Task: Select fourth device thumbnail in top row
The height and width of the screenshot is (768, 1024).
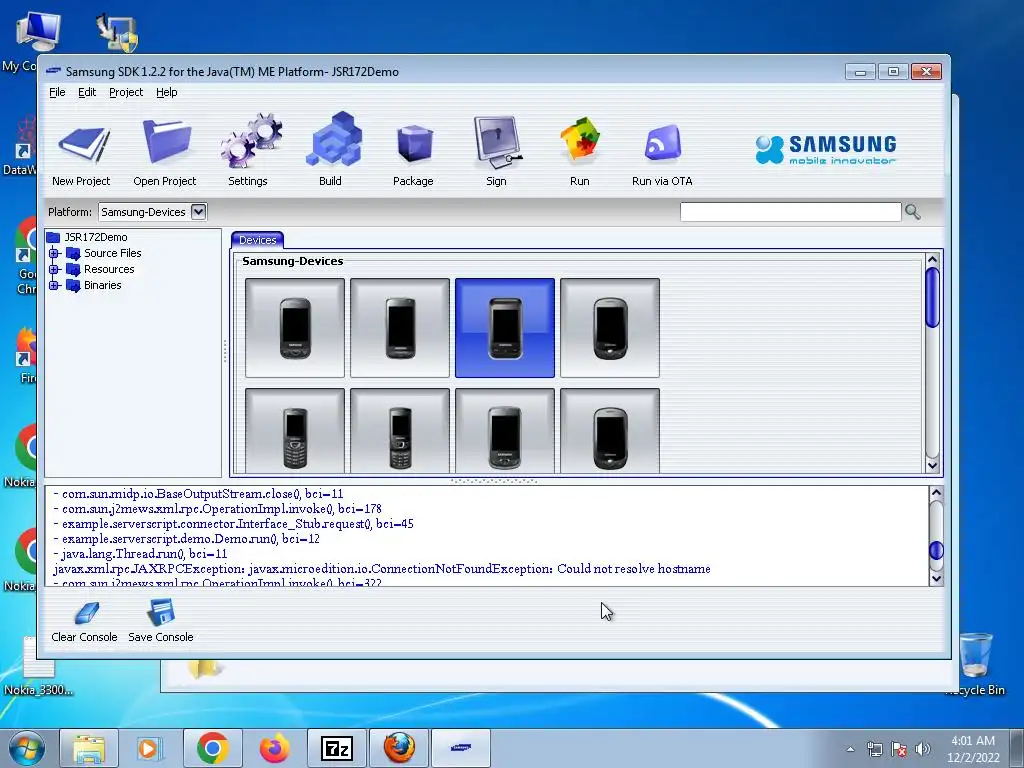Action: [x=610, y=328]
